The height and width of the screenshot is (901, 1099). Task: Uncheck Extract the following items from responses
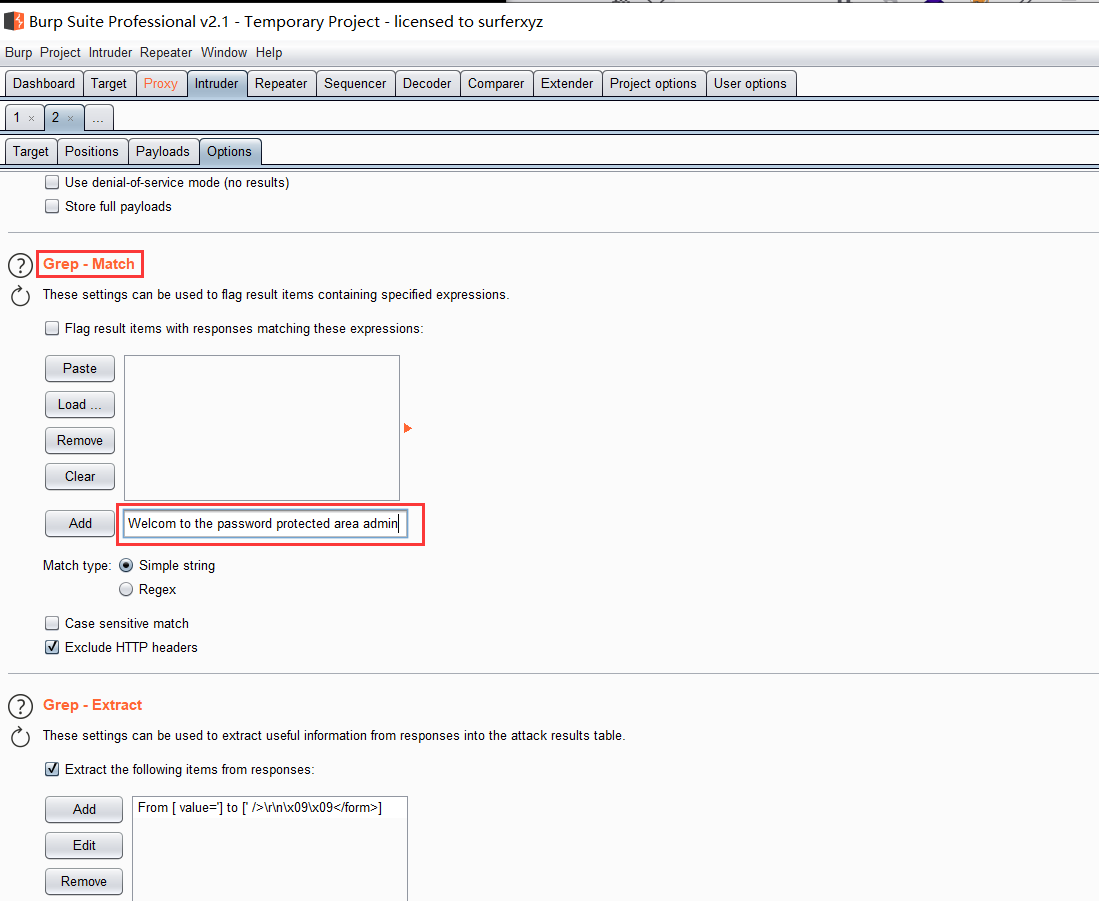pos(52,769)
